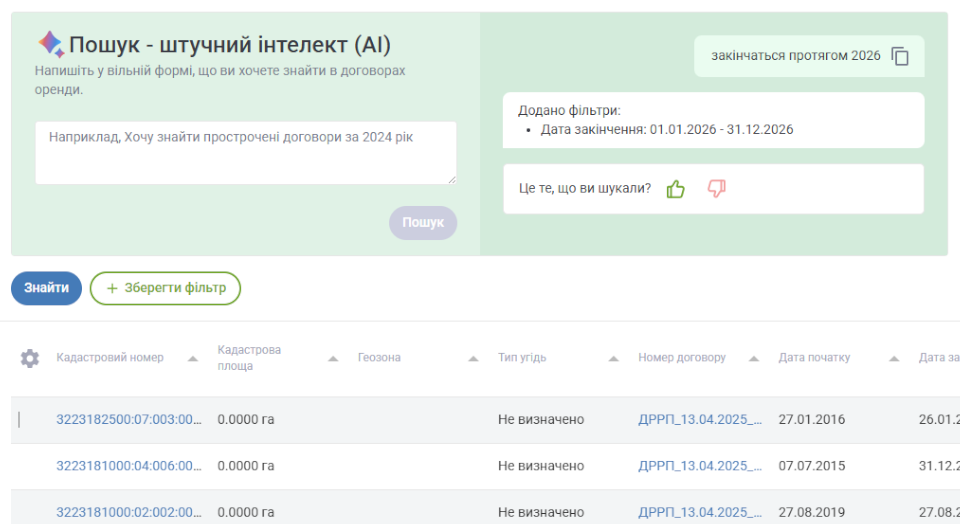This screenshot has height=524, width=960.
Task: Click 'Це те, що ви шукали?' text
Action: (x=585, y=189)
